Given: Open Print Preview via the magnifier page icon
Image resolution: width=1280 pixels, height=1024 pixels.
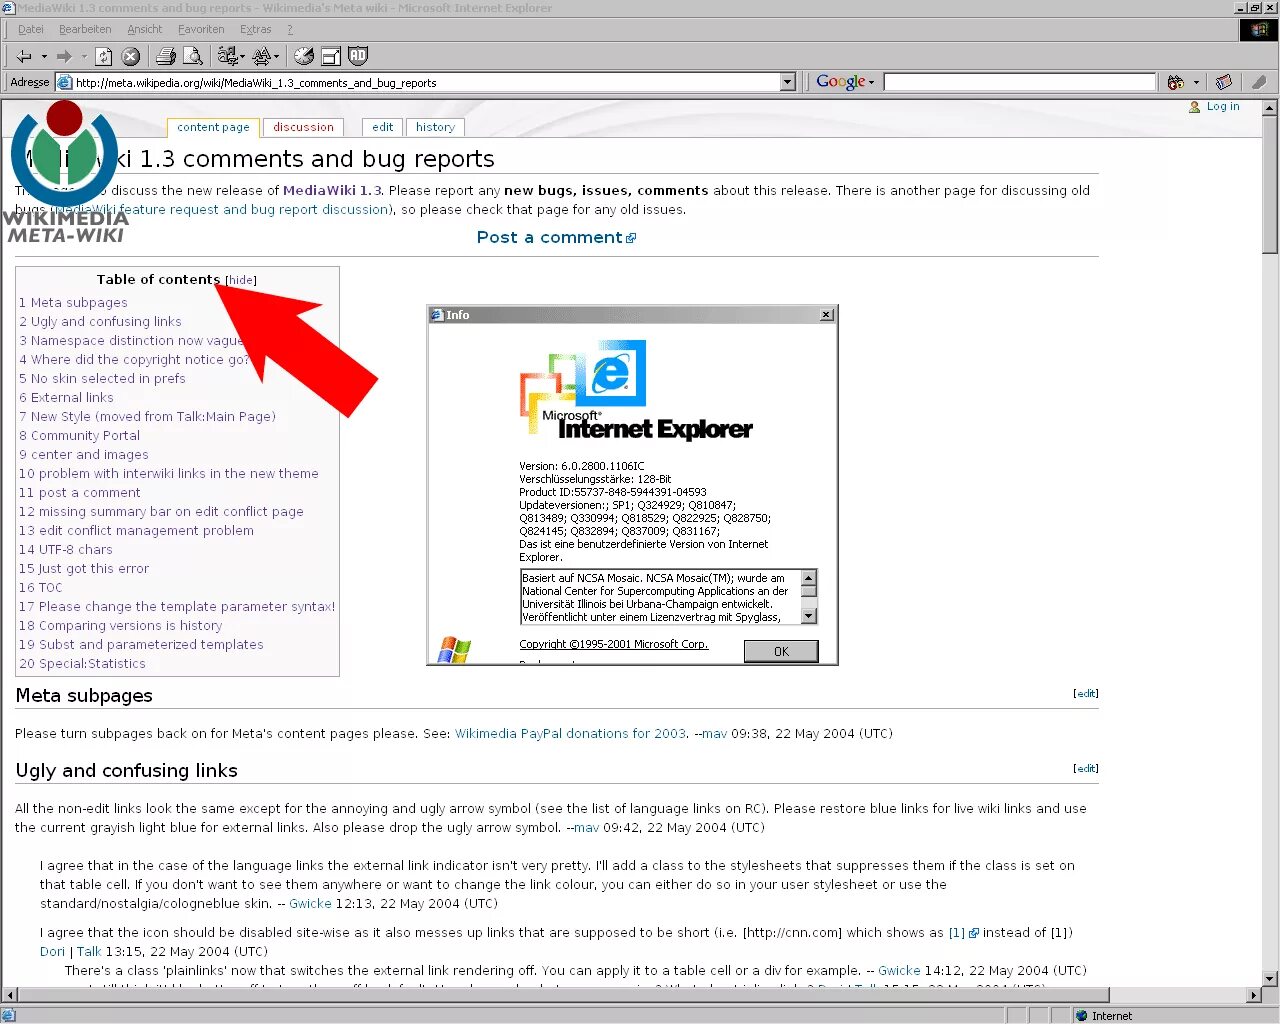Looking at the screenshot, I should (x=193, y=56).
